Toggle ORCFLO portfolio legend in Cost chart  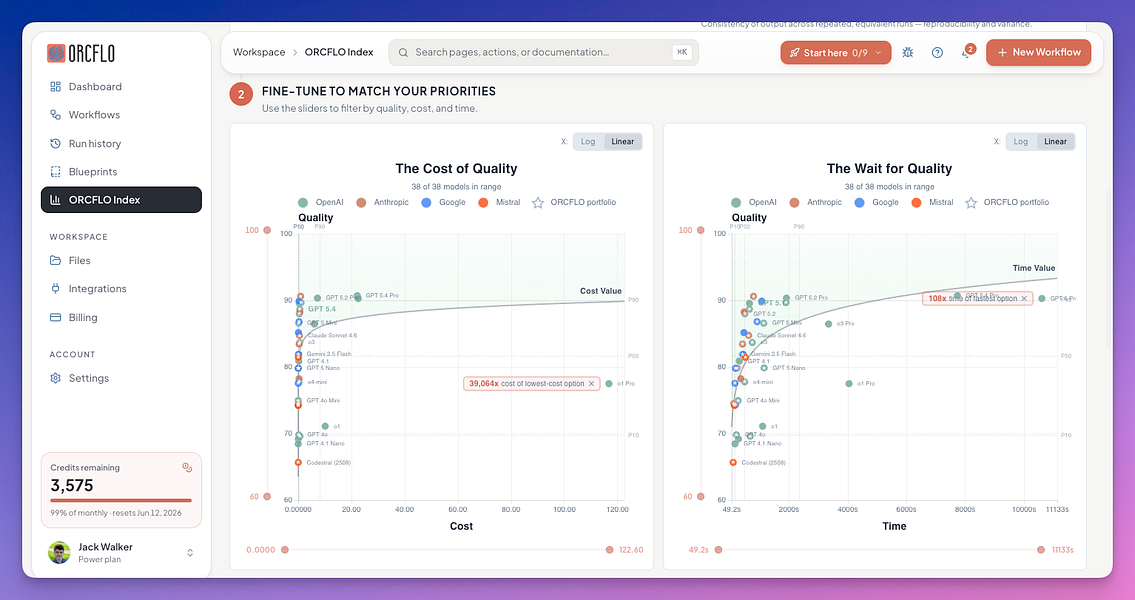coord(574,203)
